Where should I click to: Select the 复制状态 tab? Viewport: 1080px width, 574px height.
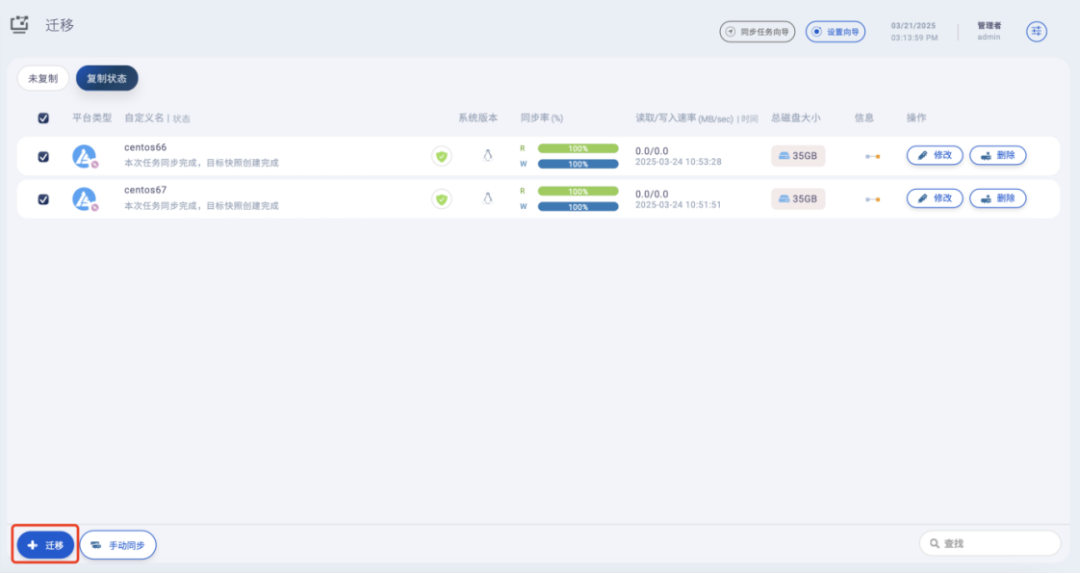pos(107,79)
